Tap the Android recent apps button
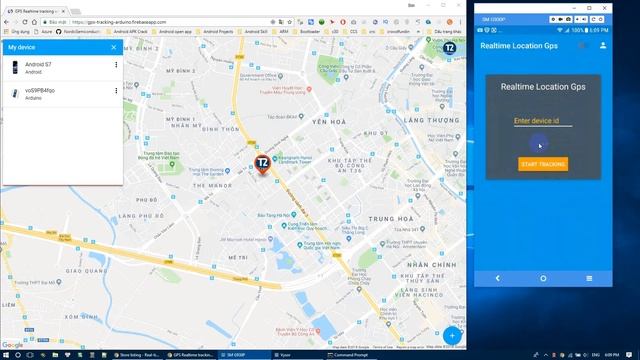This screenshot has height=360, width=640. coord(589,278)
